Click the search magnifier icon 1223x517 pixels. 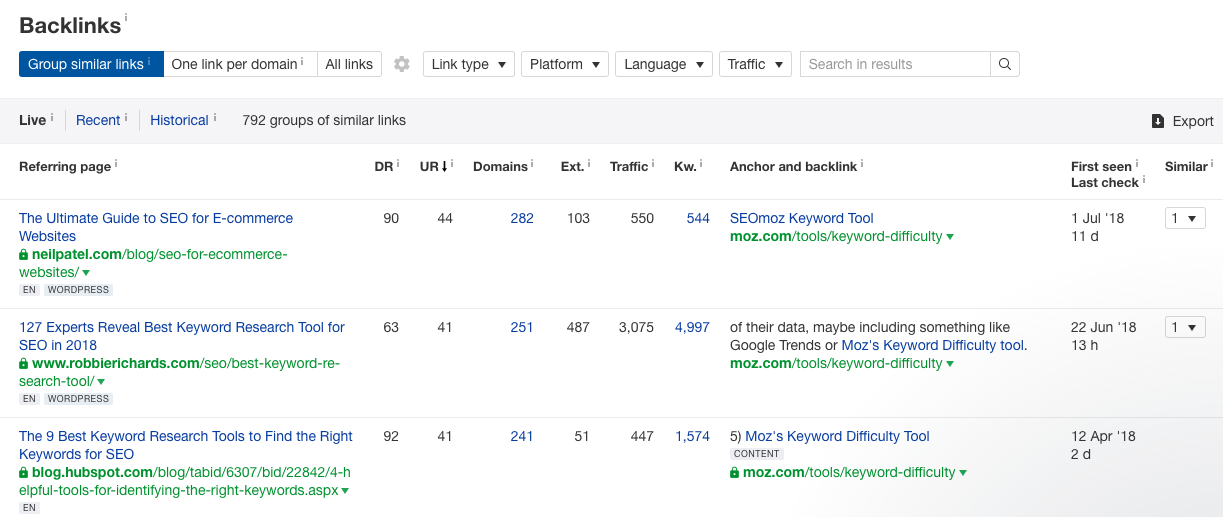(1005, 64)
